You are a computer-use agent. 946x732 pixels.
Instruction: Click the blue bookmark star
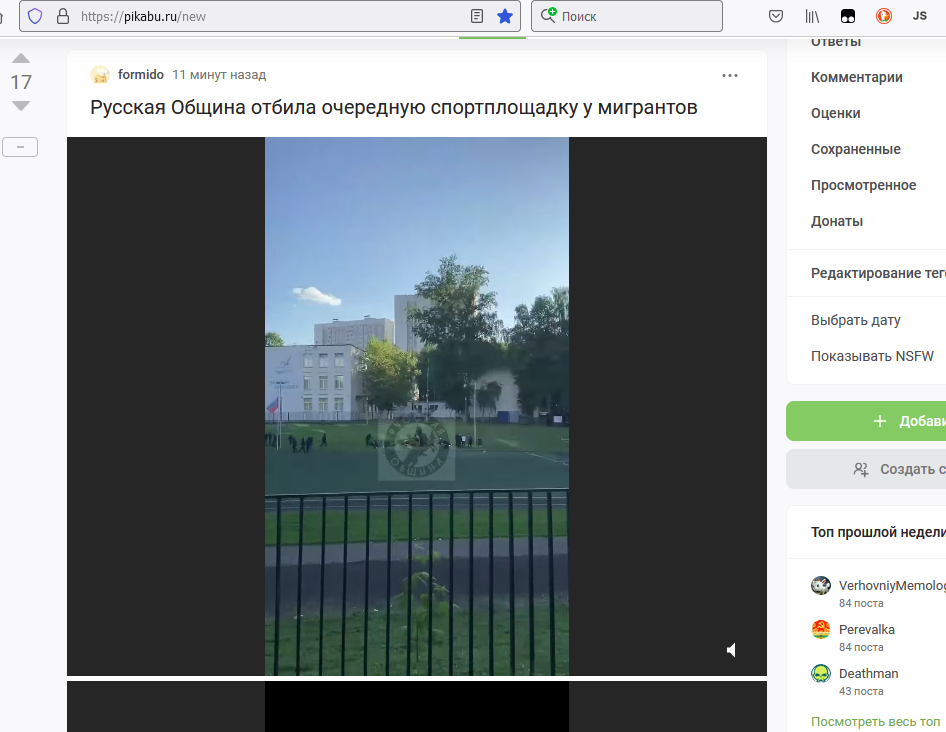(x=505, y=16)
